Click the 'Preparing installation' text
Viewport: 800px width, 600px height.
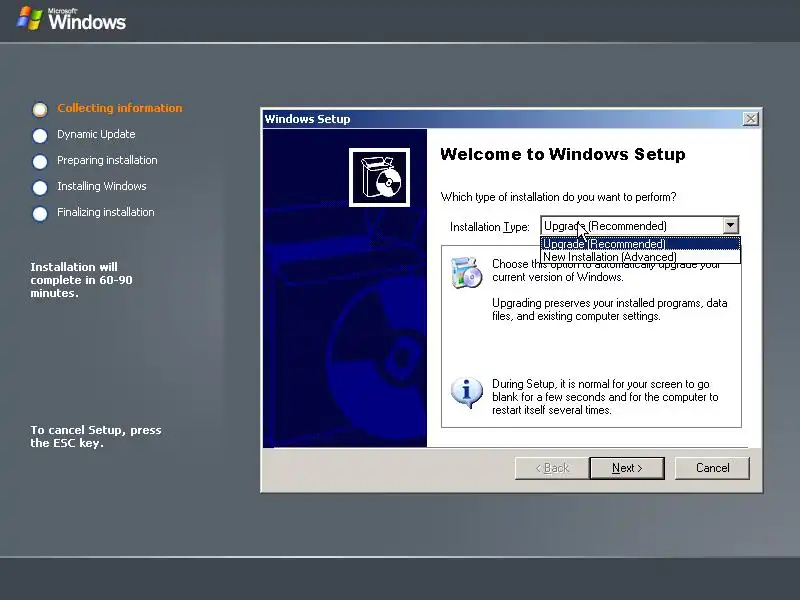coord(107,160)
